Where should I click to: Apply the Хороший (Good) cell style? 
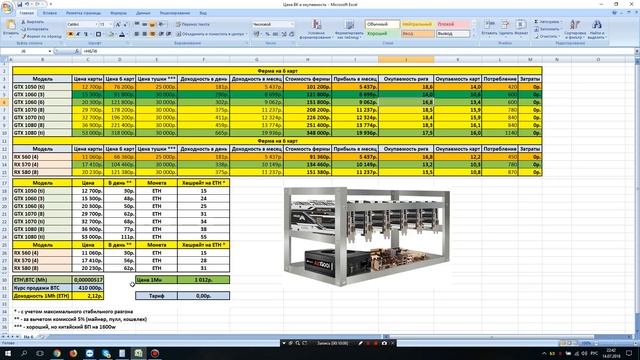[382, 34]
